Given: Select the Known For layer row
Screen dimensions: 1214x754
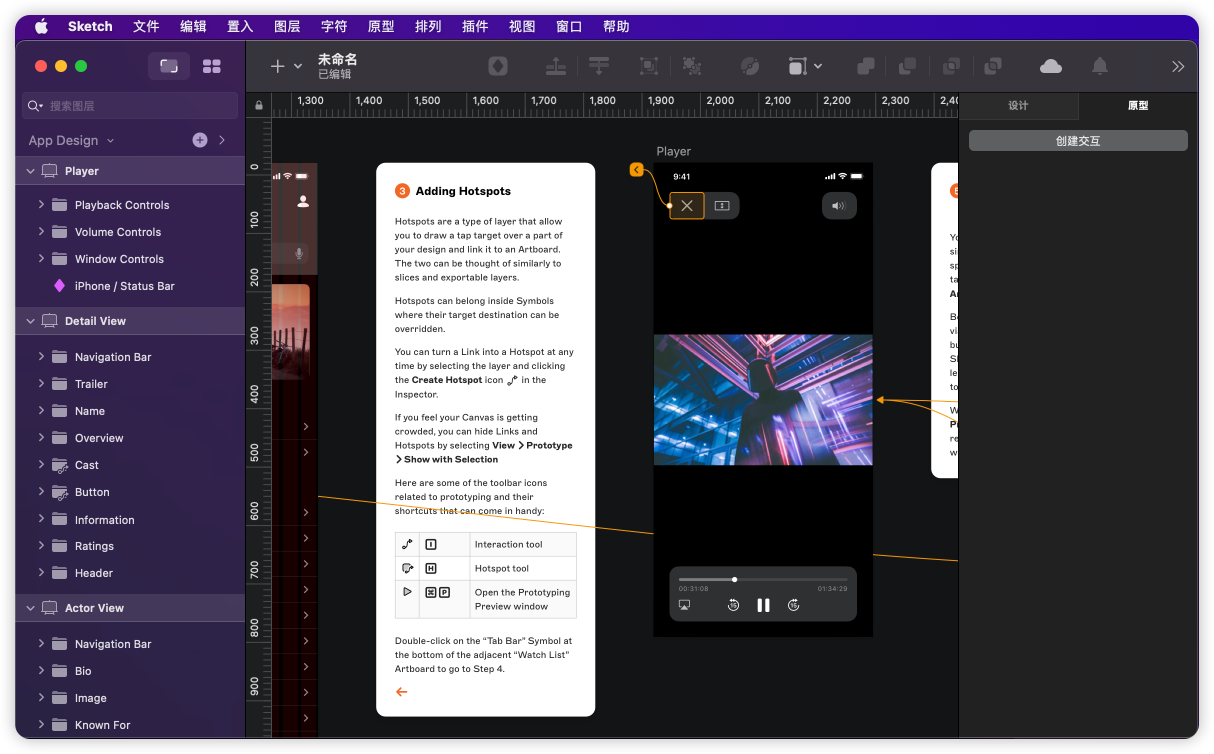Looking at the screenshot, I should (x=130, y=725).
